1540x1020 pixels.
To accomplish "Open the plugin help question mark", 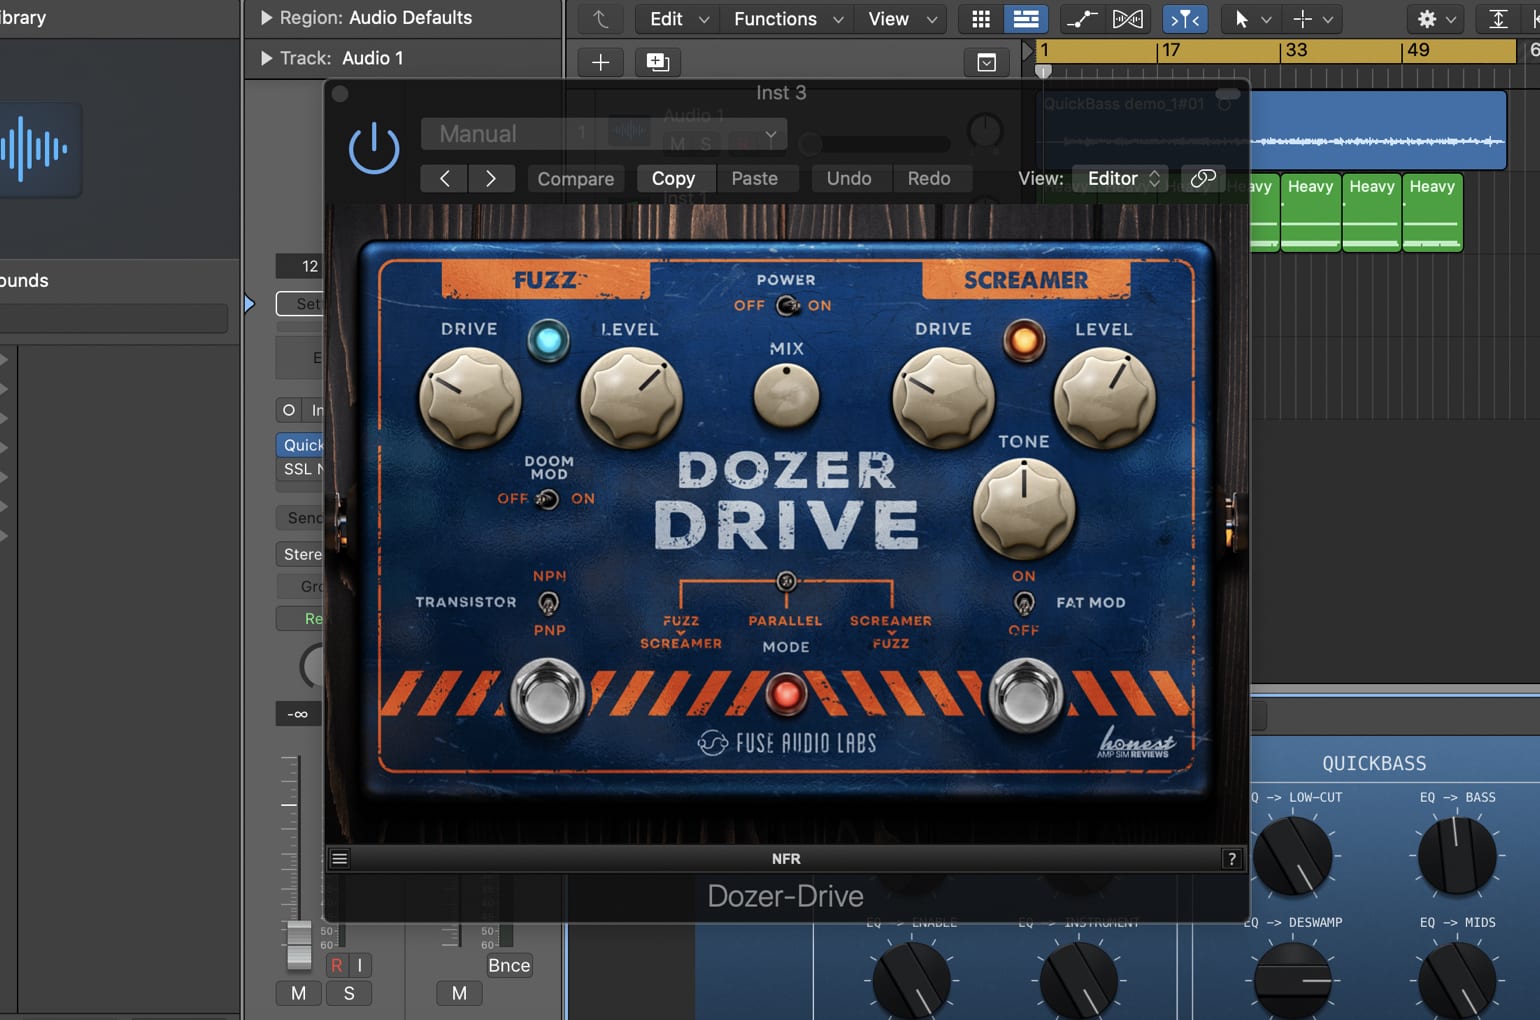I will 1232,858.
